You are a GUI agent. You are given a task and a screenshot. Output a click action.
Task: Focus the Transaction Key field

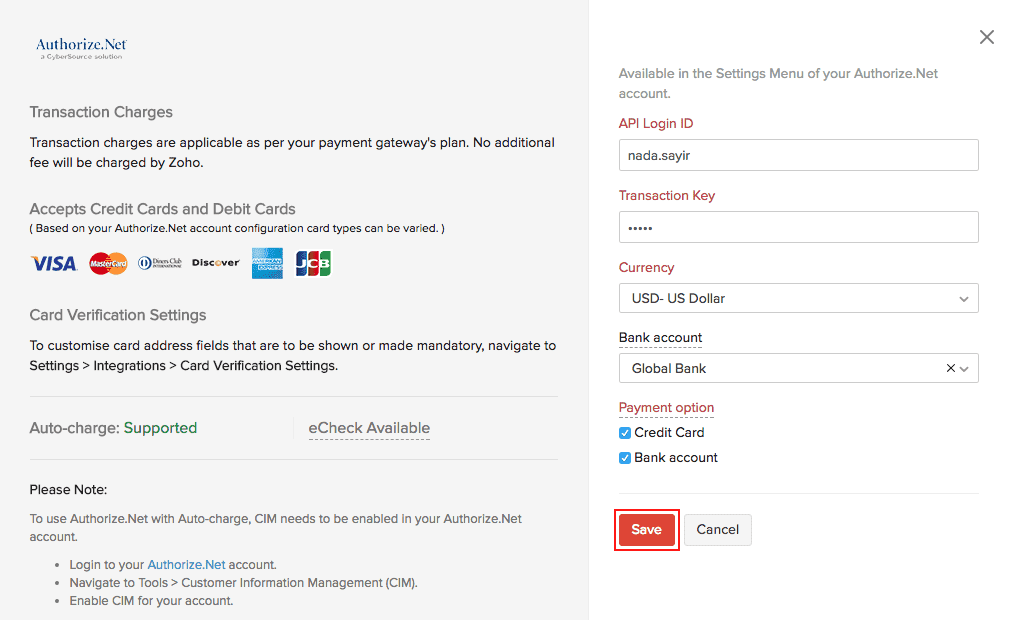click(798, 227)
